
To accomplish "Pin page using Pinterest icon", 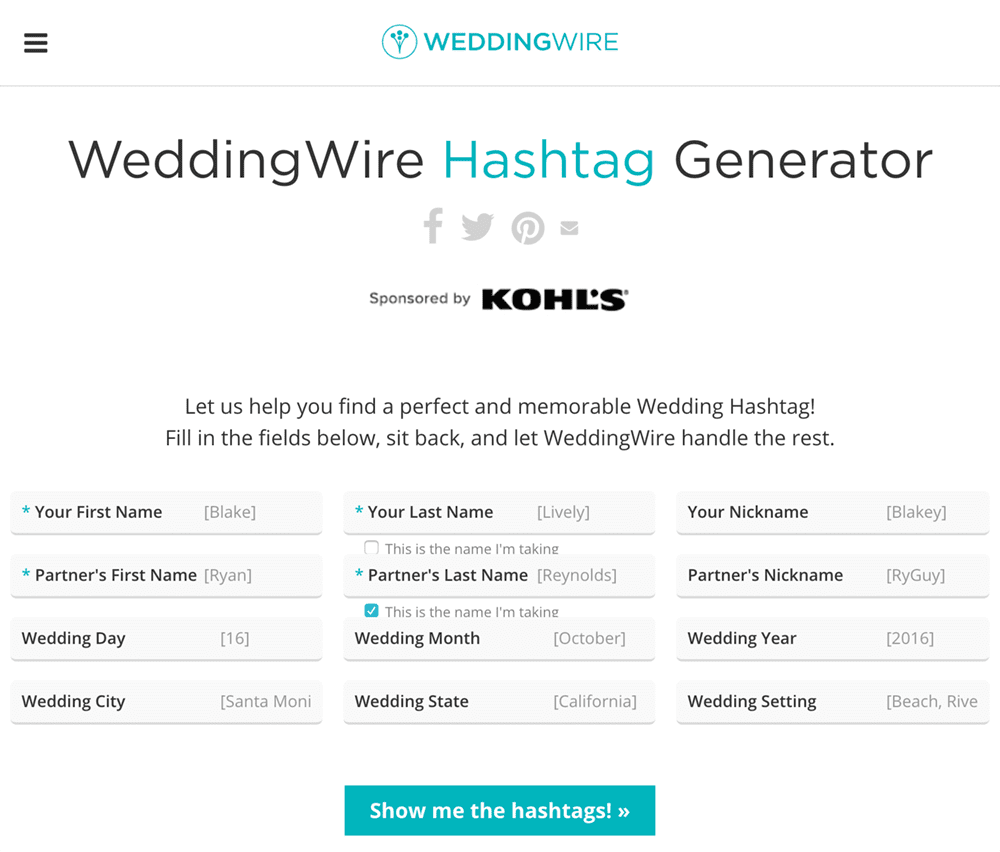I will point(528,228).
